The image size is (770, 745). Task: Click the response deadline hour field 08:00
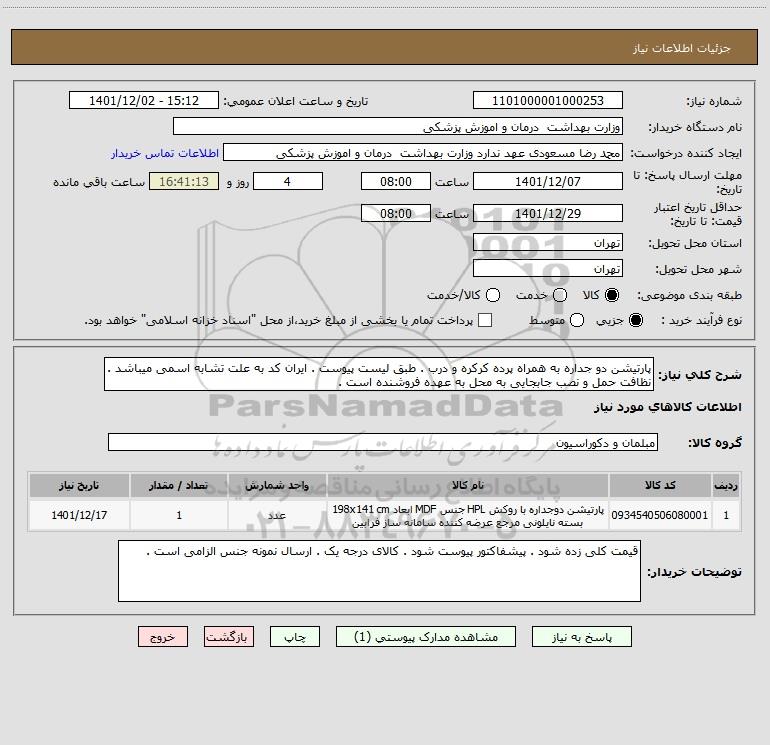click(396, 182)
